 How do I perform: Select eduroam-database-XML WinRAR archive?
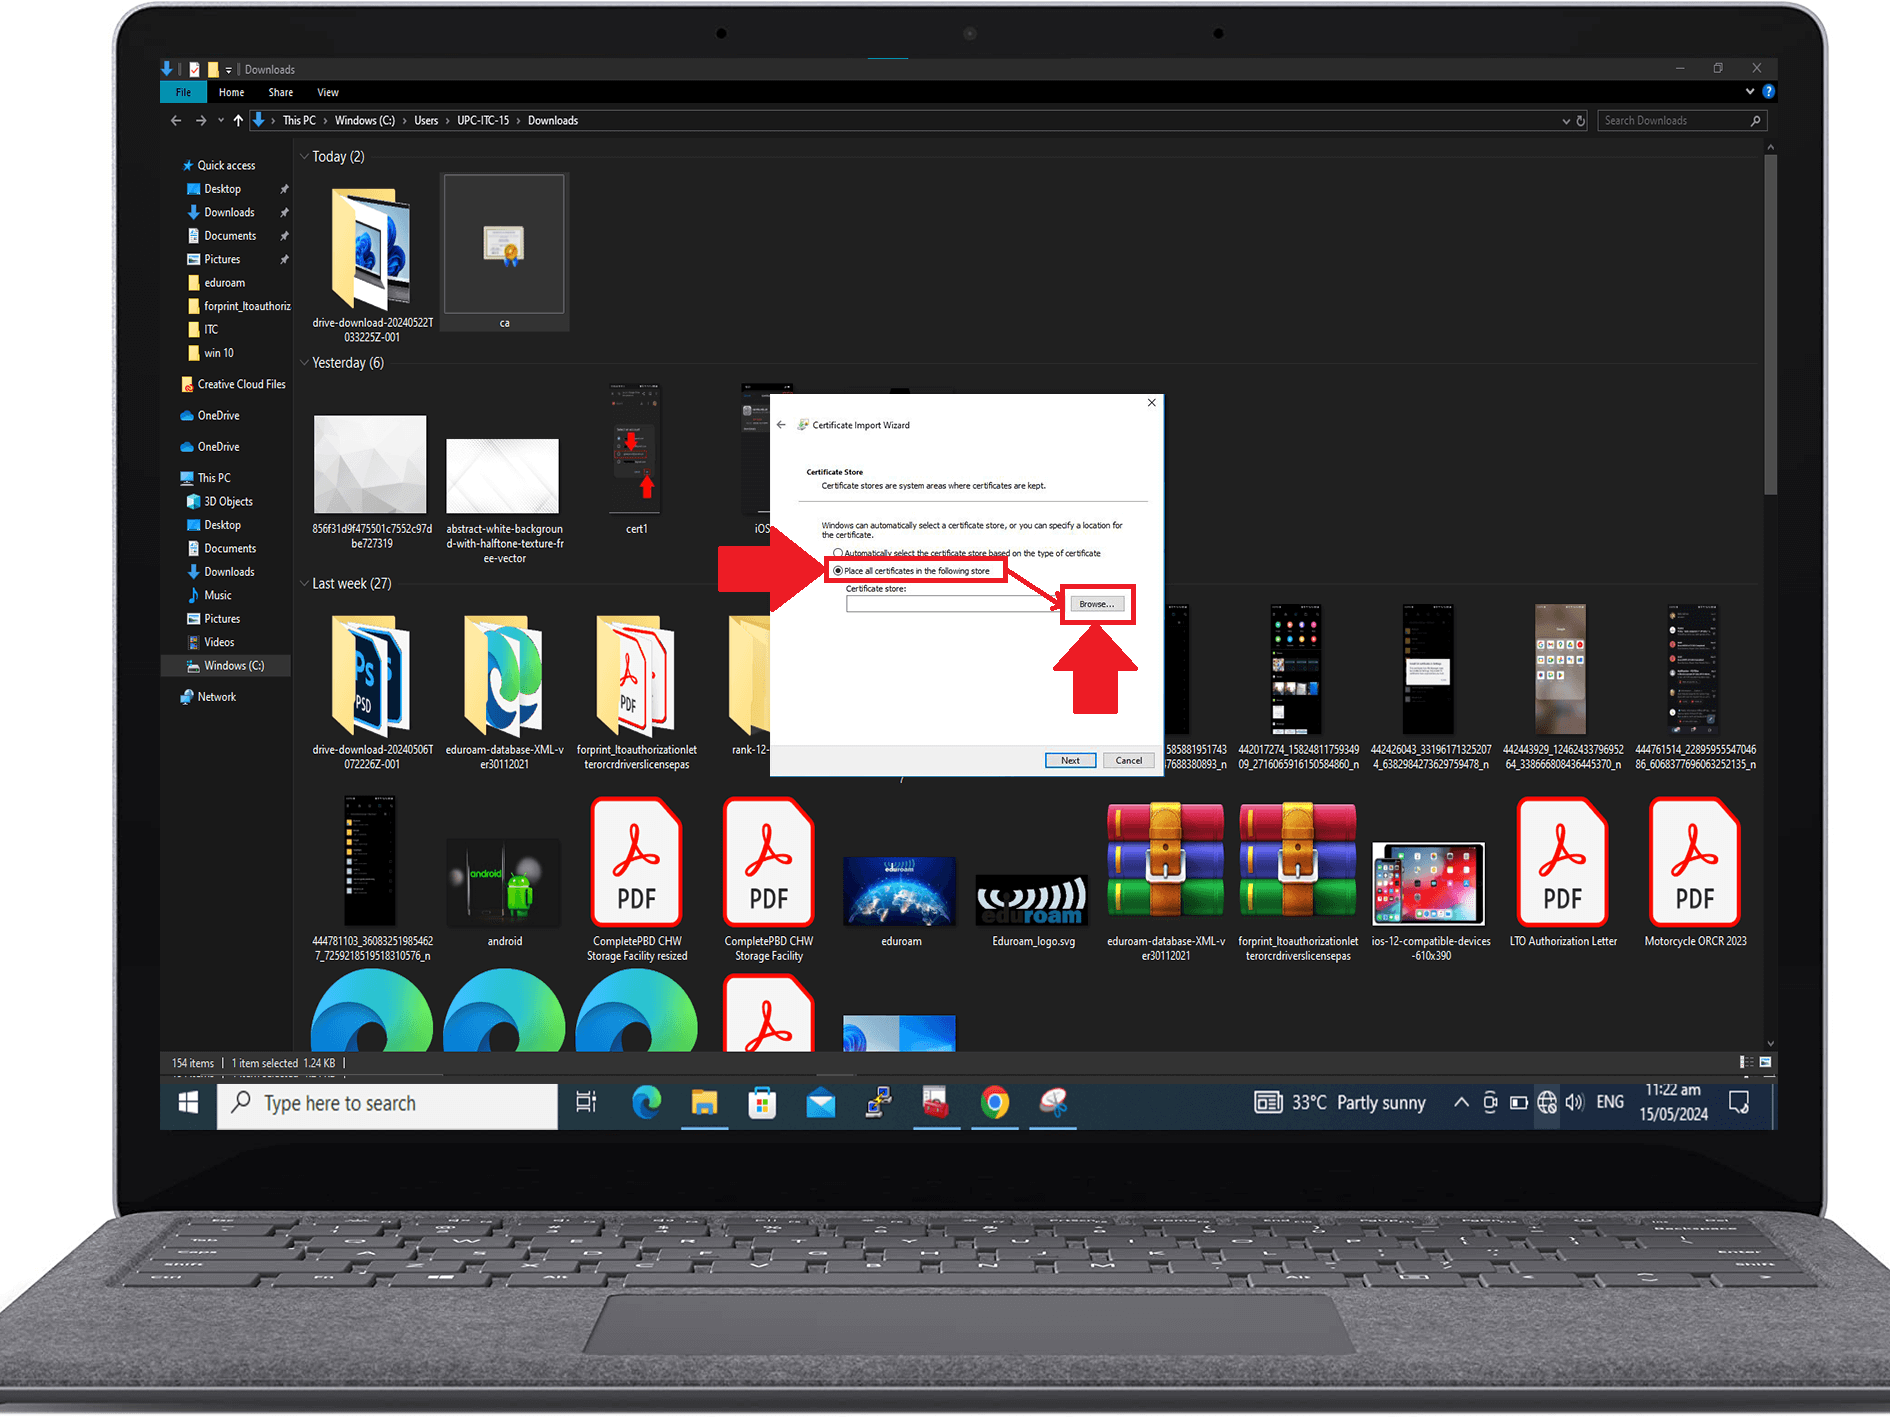(1165, 881)
